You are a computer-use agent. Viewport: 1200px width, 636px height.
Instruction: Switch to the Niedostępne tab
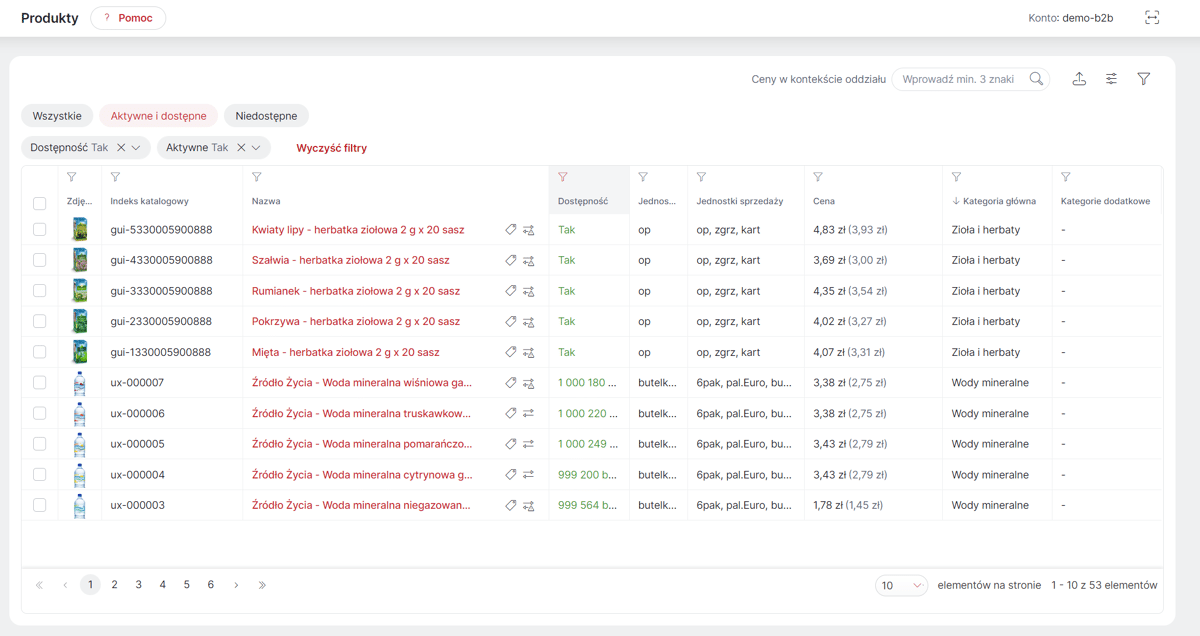[266, 116]
